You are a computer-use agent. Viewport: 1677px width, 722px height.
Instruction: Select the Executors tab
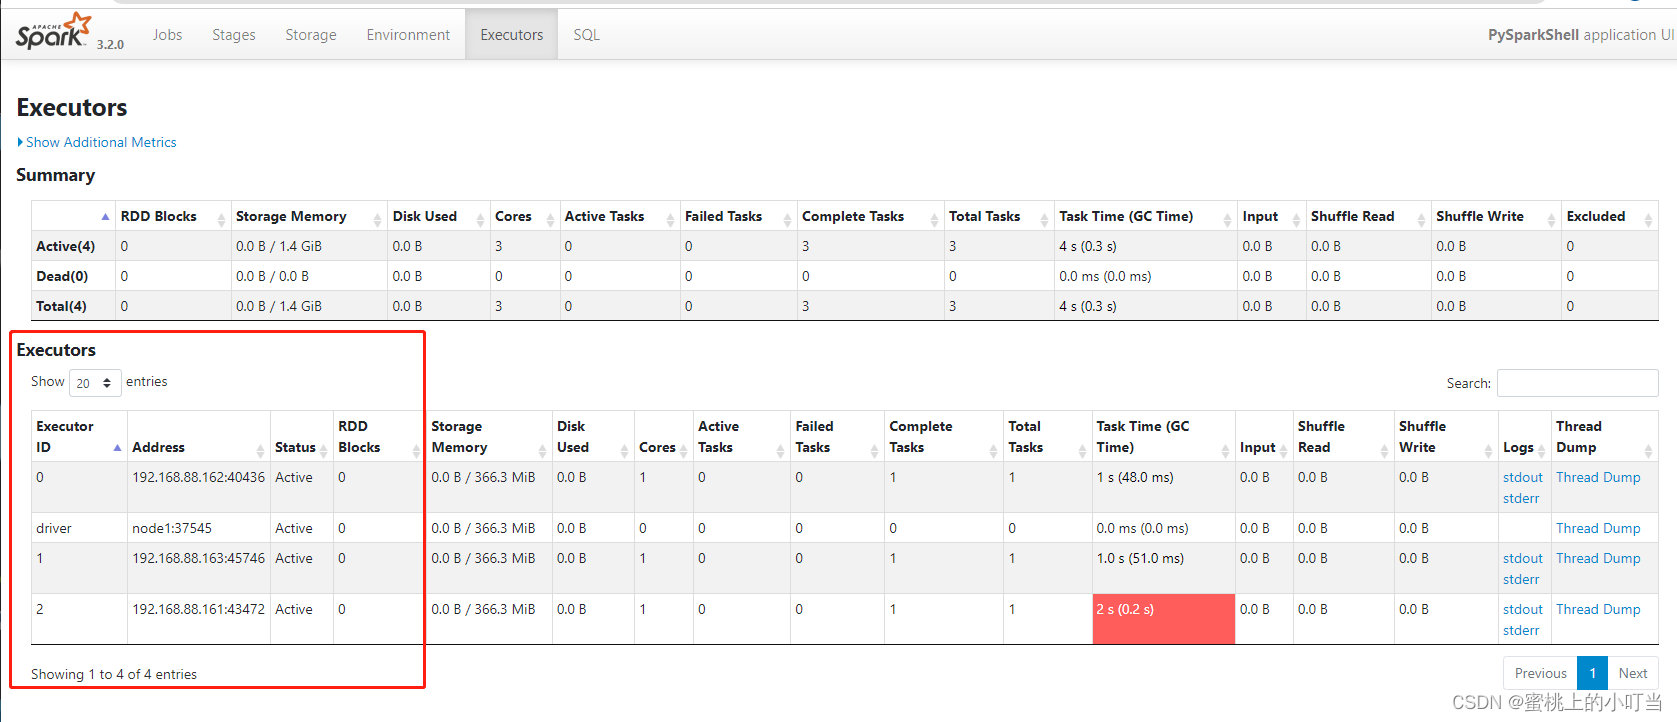[512, 34]
